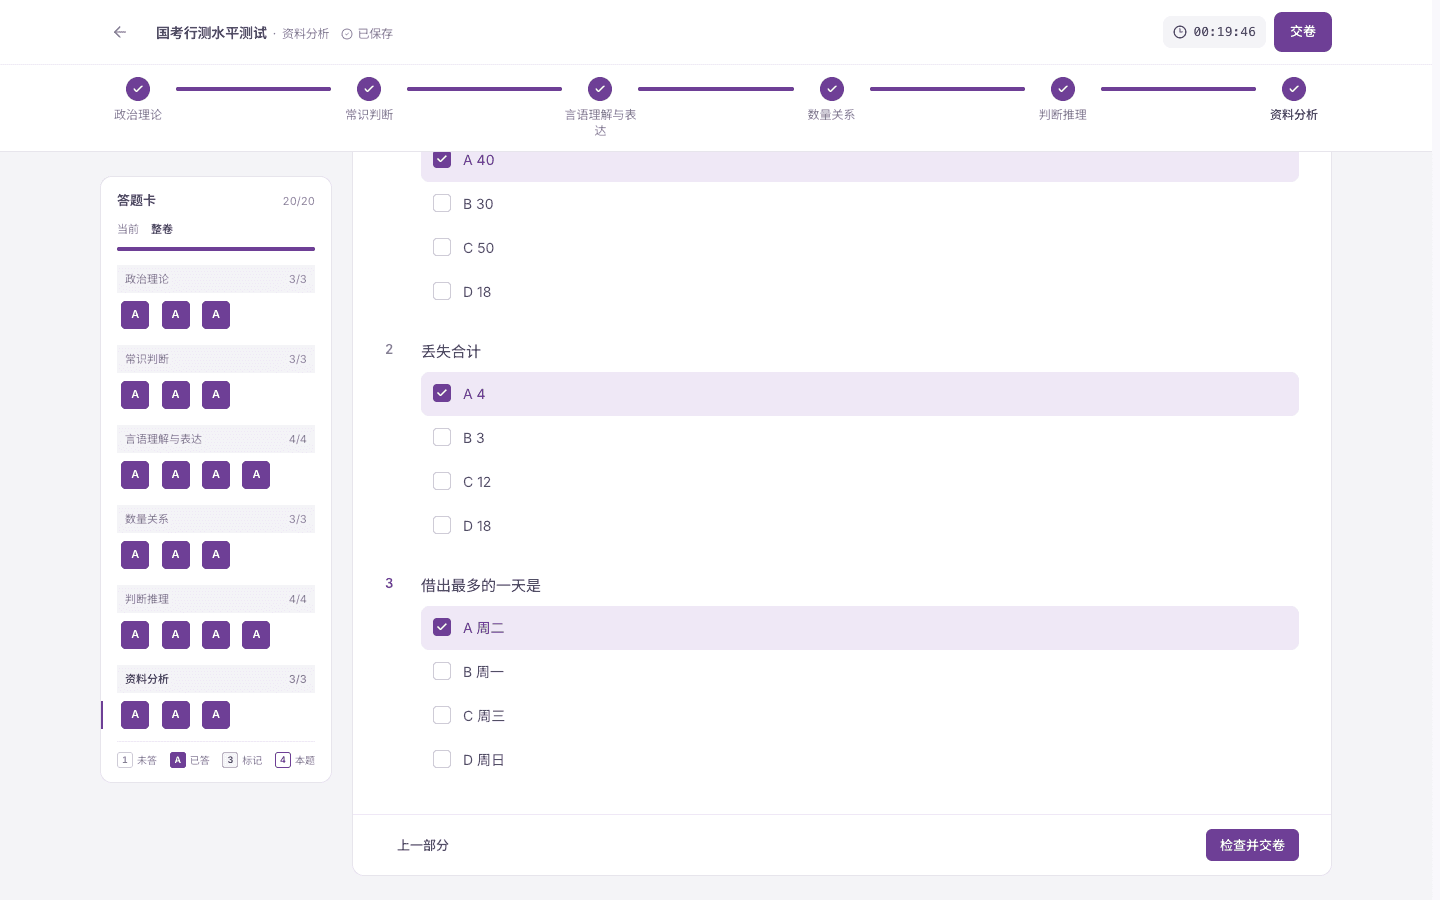Click the 检查并交卷 button

[x=1252, y=845]
